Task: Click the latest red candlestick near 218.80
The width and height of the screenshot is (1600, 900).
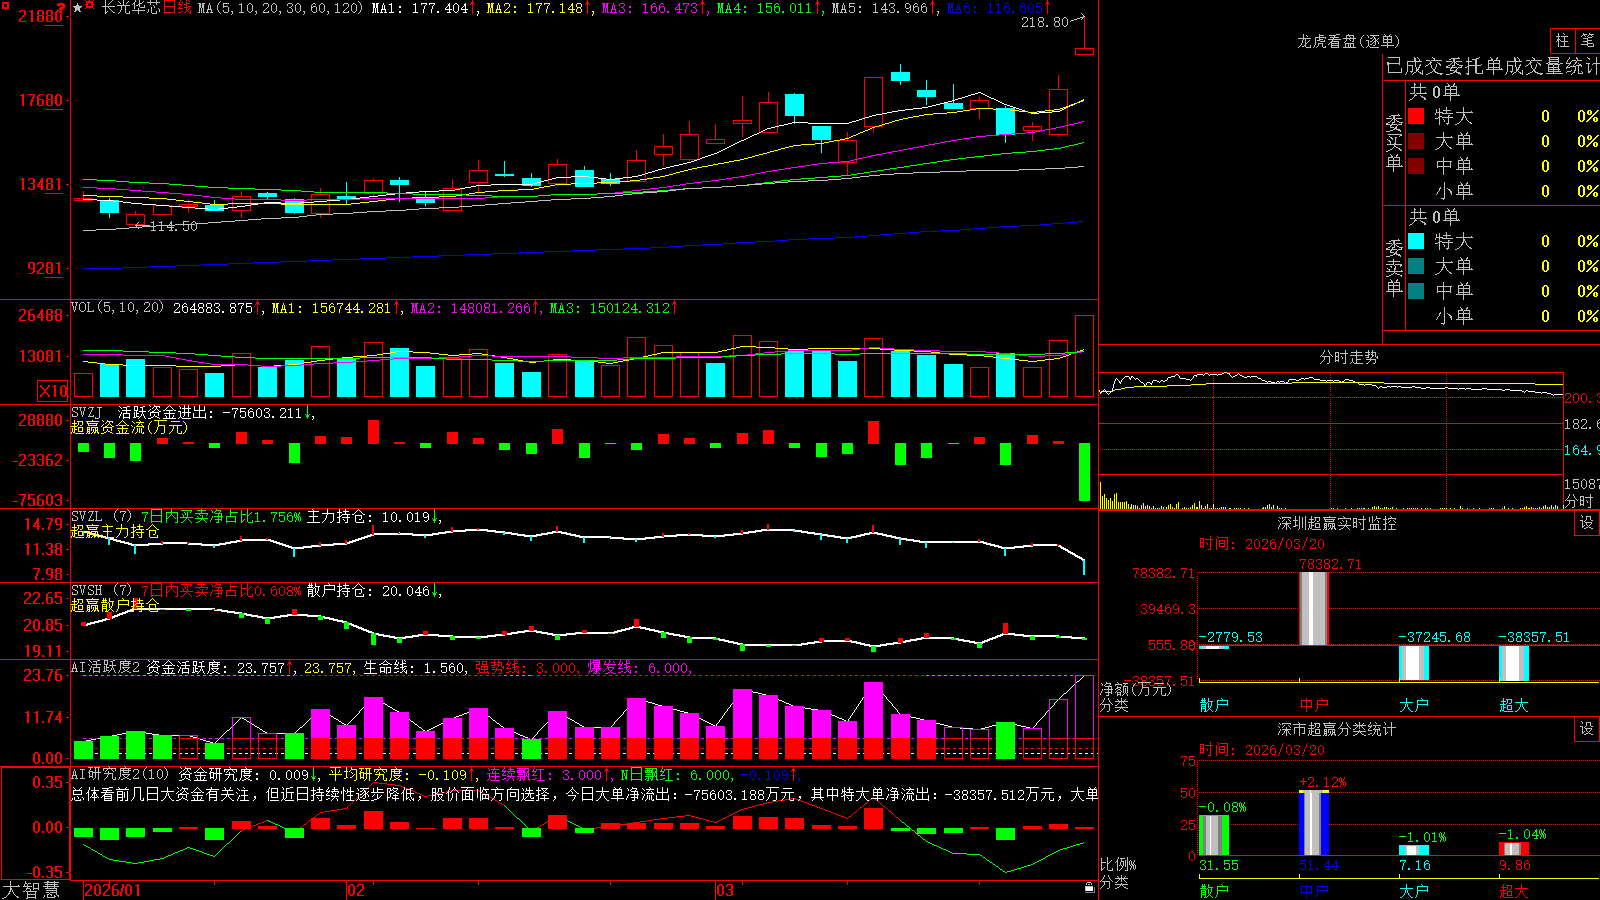Action: [1084, 50]
